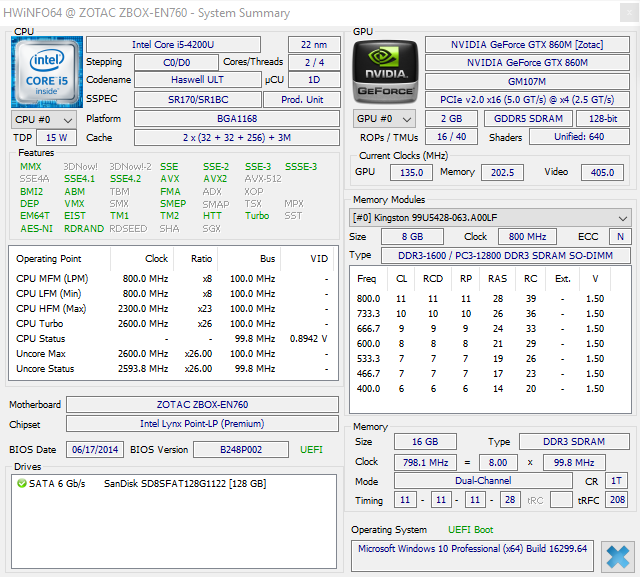The height and width of the screenshot is (577, 640).
Task: Click the ECC value N
Action: 620,237
